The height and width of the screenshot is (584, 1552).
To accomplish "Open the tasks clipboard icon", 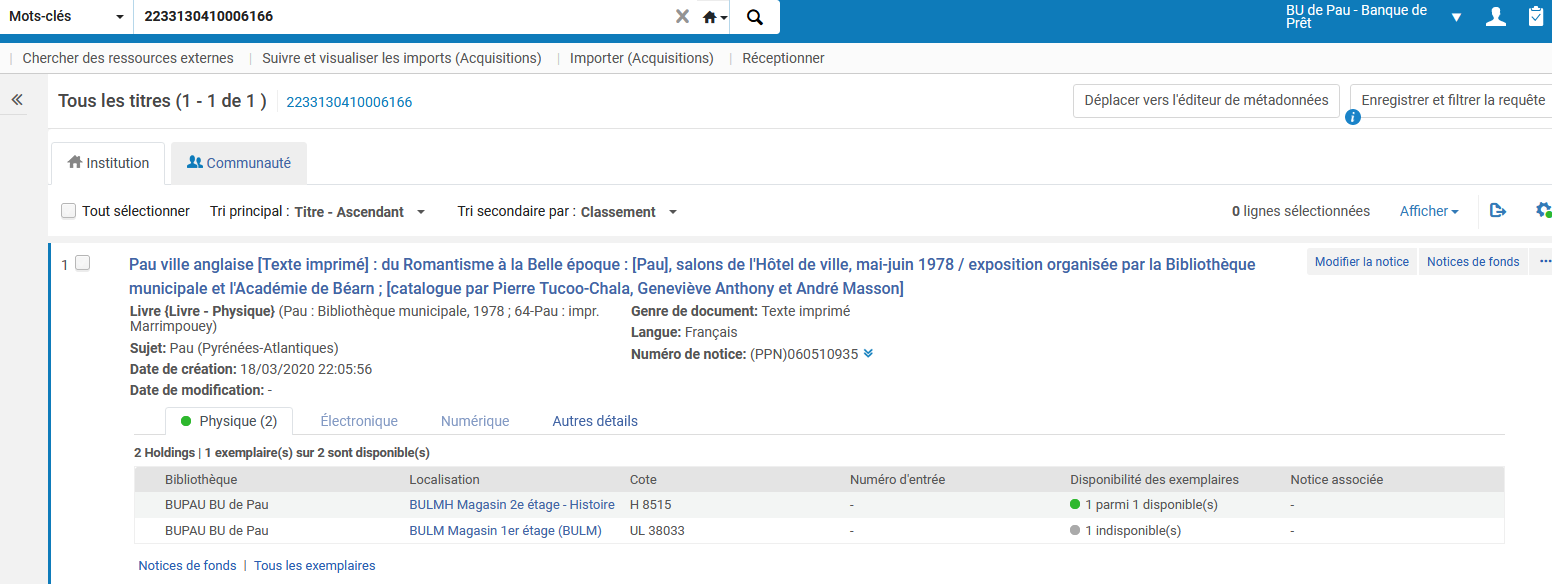I will click(x=1536, y=17).
